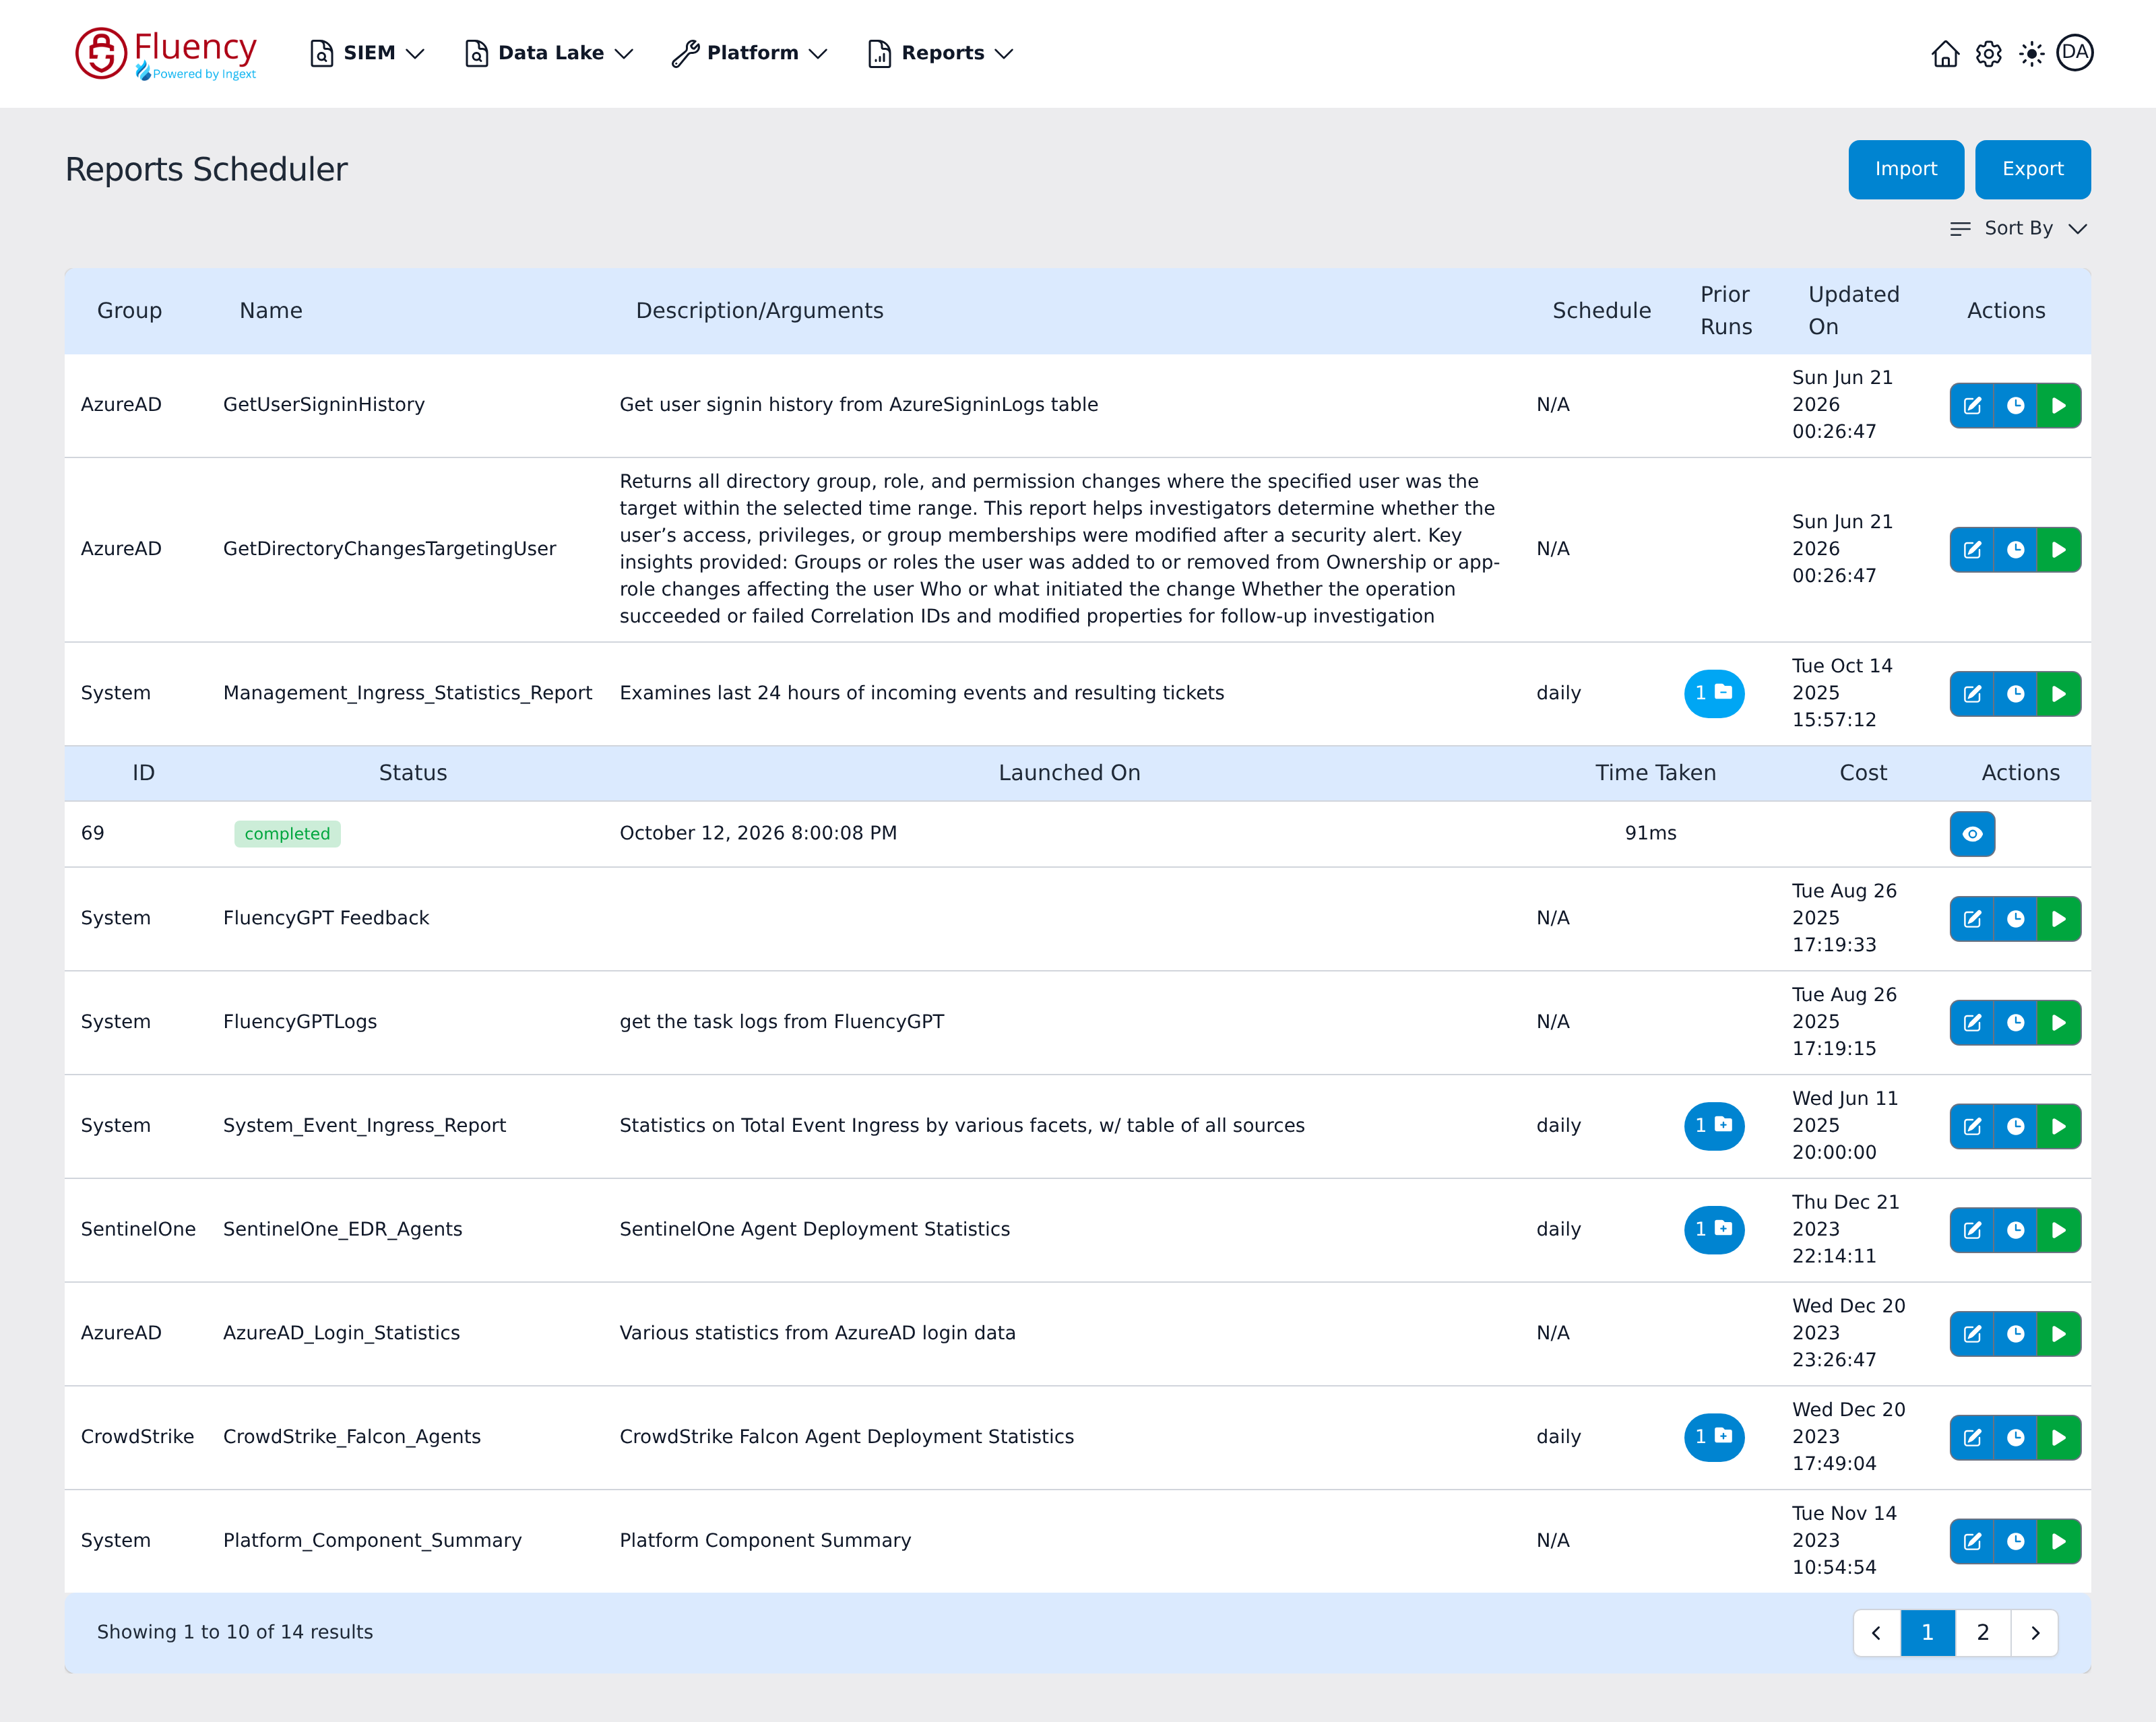Run the GetUserSigninHistory report now
2156x1722 pixels.
coord(2059,405)
